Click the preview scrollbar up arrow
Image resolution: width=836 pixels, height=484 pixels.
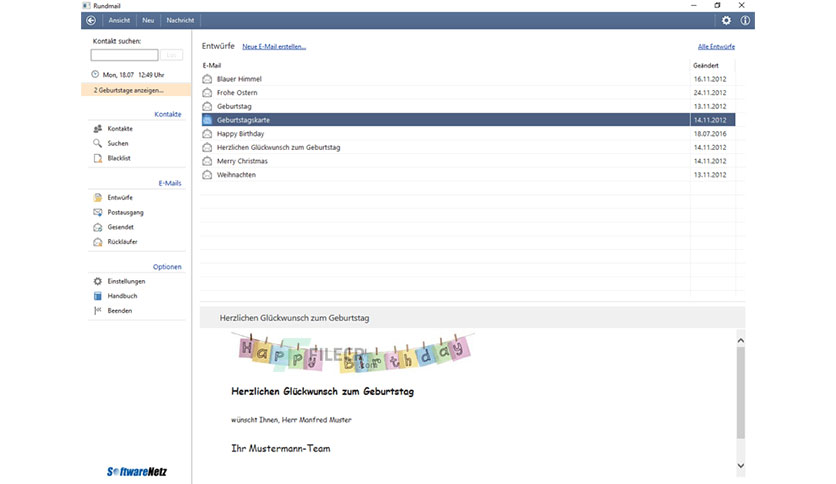(741, 341)
